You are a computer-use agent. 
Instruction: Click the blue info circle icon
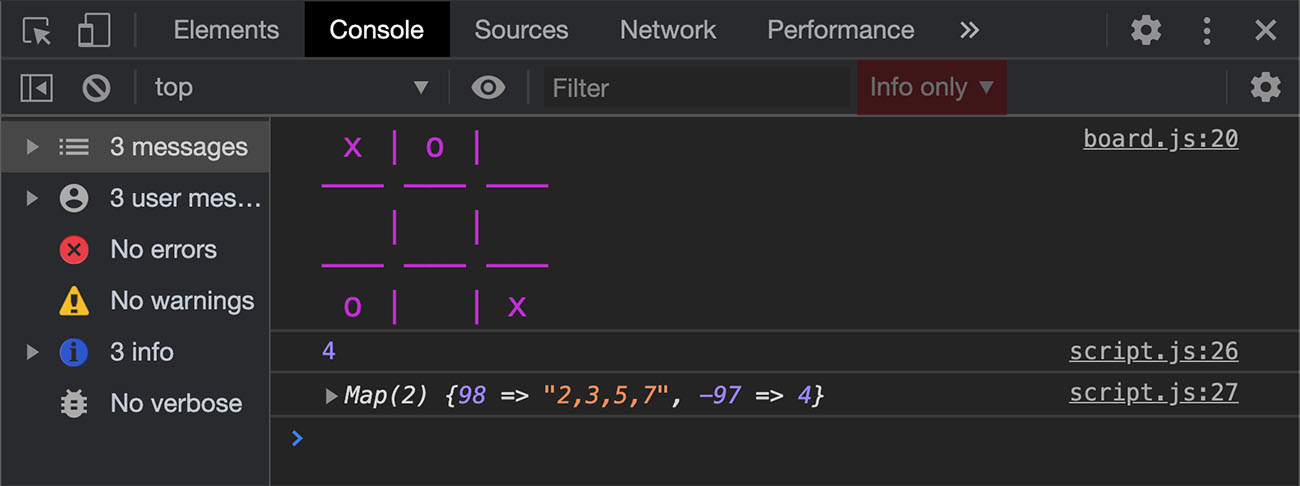(74, 352)
